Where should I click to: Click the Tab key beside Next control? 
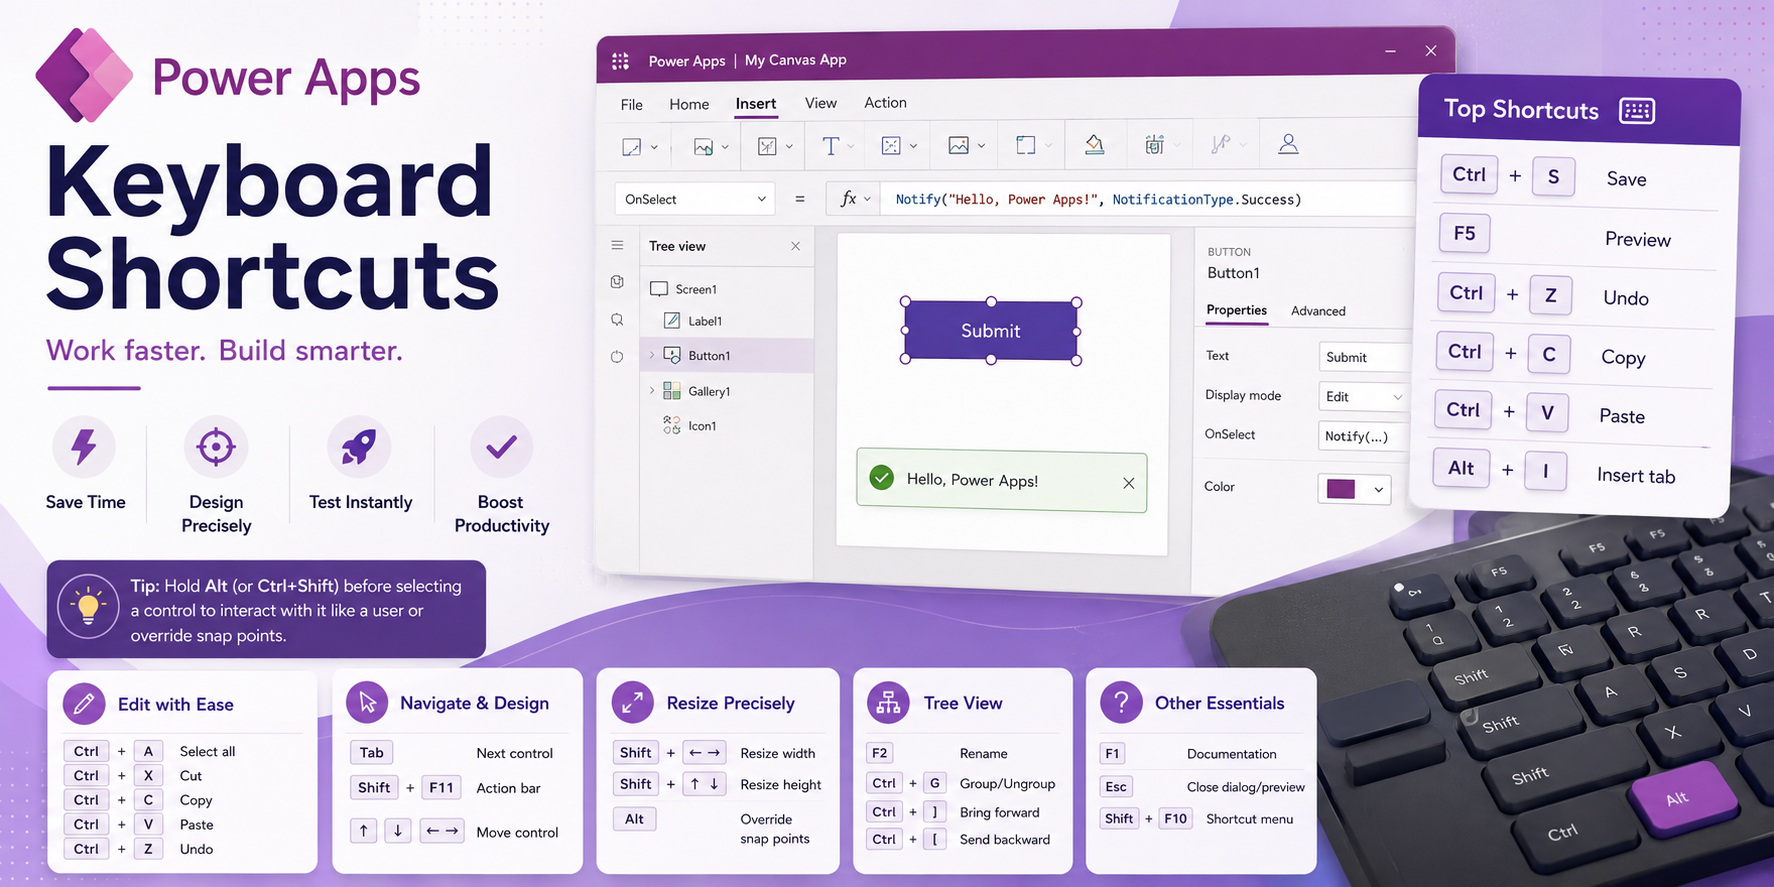(371, 752)
